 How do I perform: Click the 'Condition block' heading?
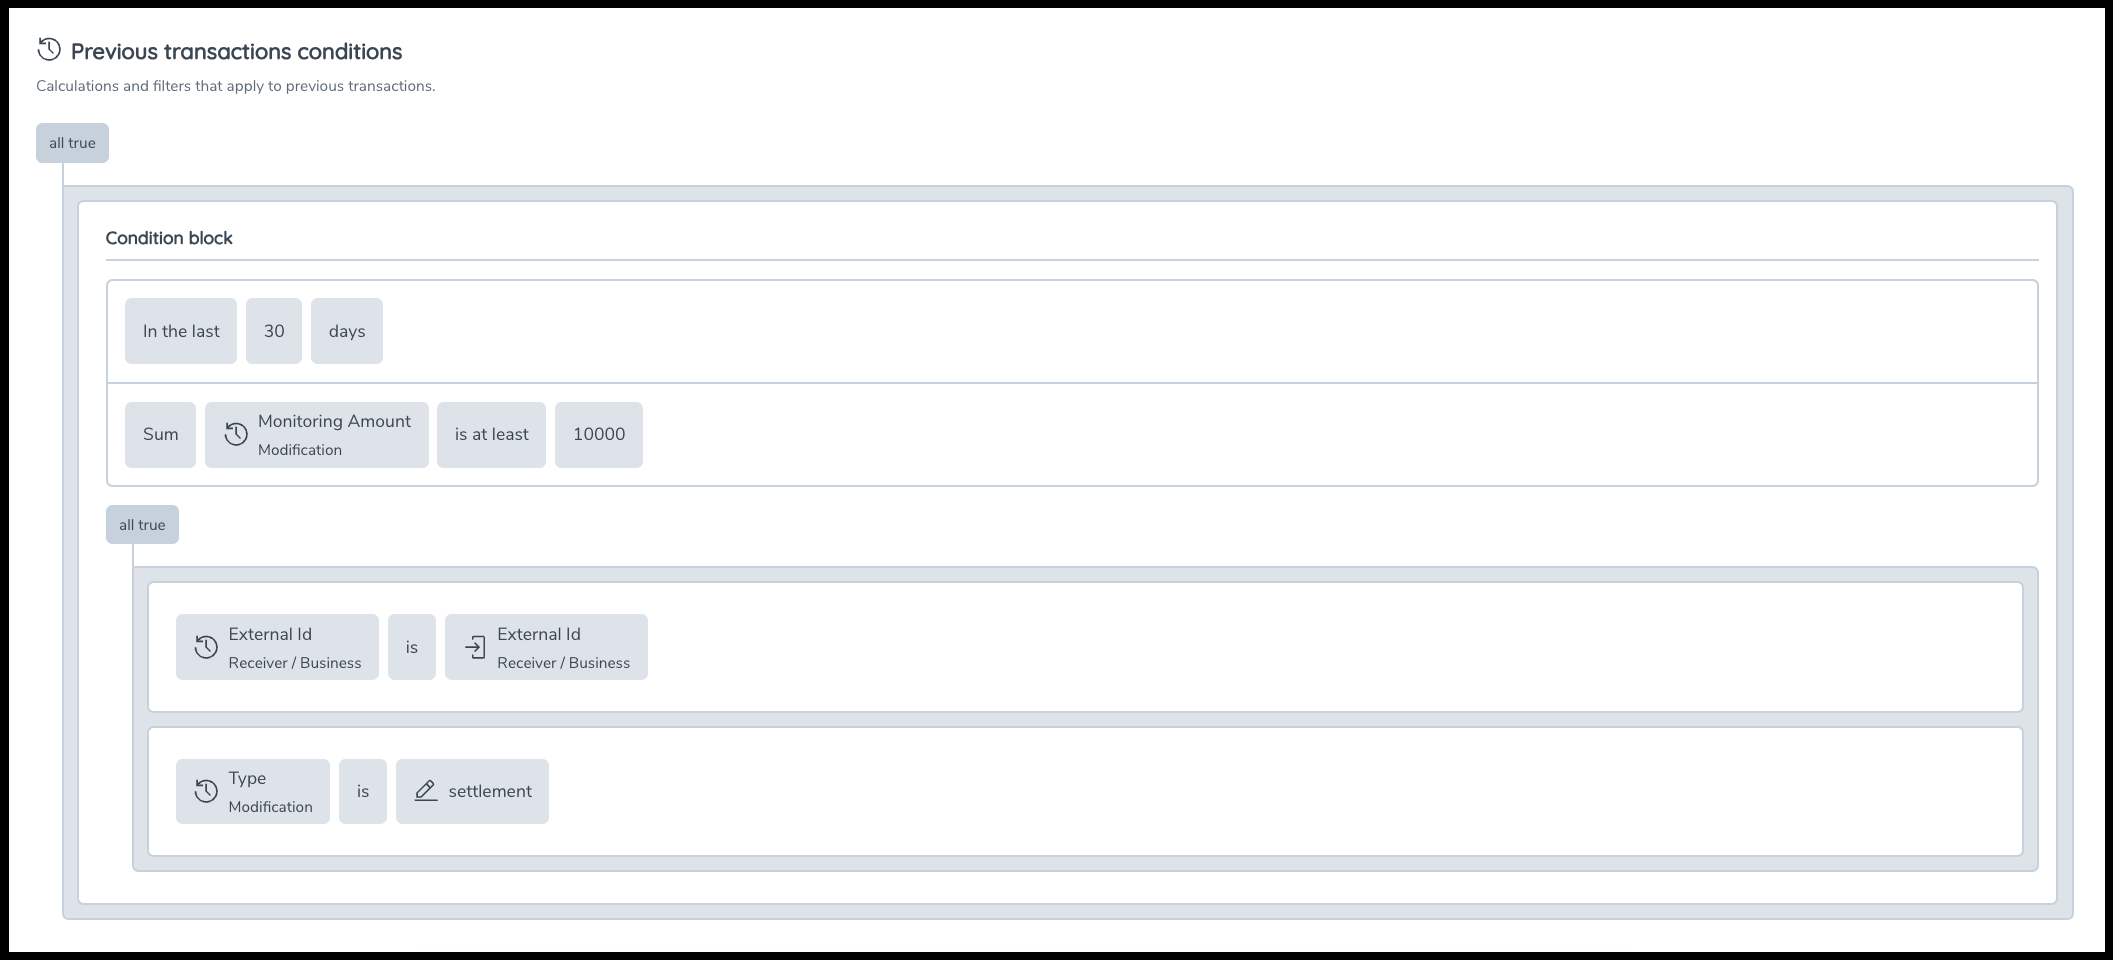coord(169,238)
